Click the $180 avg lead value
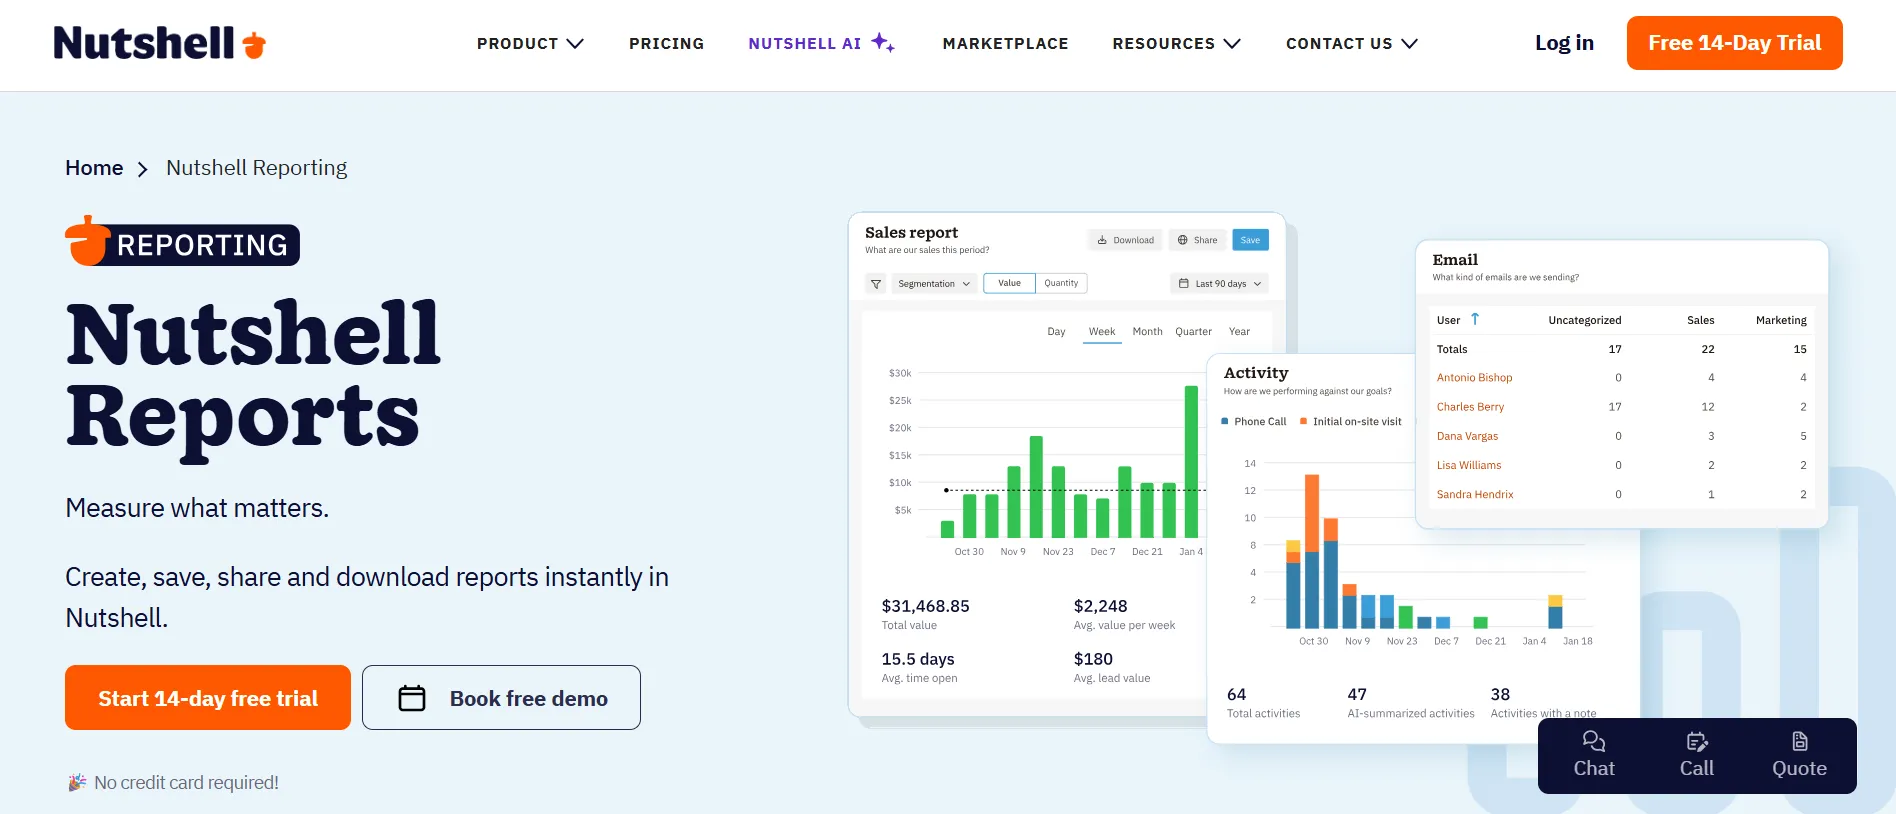Screen dimensions: 1896x814 [x=1093, y=659]
